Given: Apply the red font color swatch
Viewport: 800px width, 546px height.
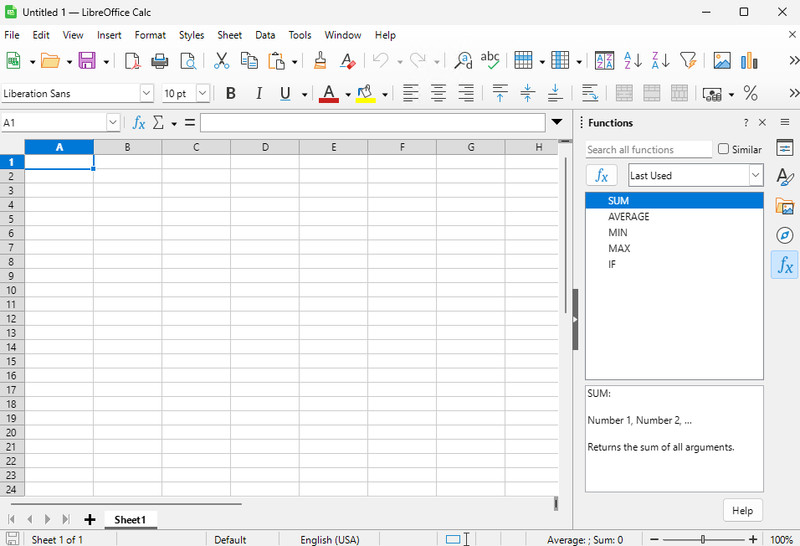Looking at the screenshot, I should coord(329,93).
